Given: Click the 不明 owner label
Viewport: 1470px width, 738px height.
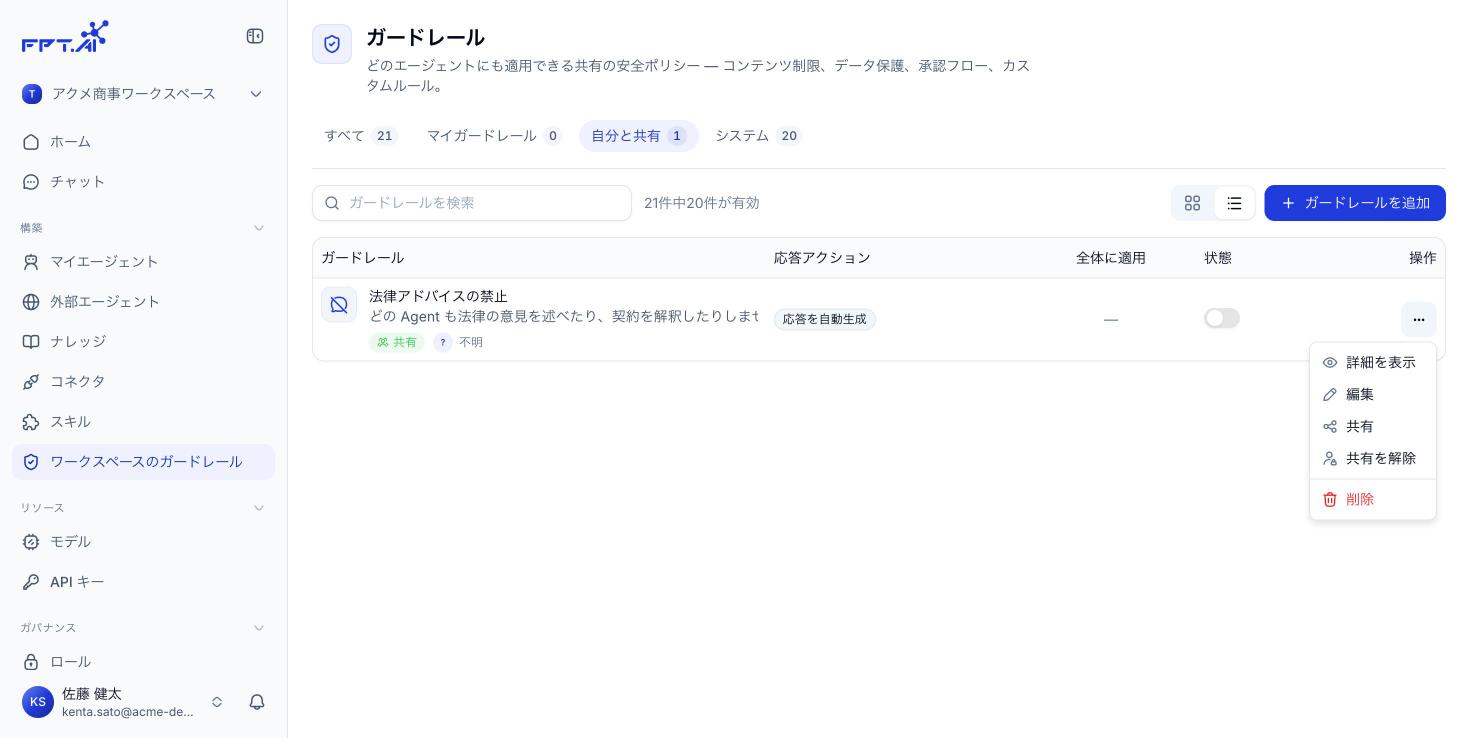Looking at the screenshot, I should click(x=471, y=342).
